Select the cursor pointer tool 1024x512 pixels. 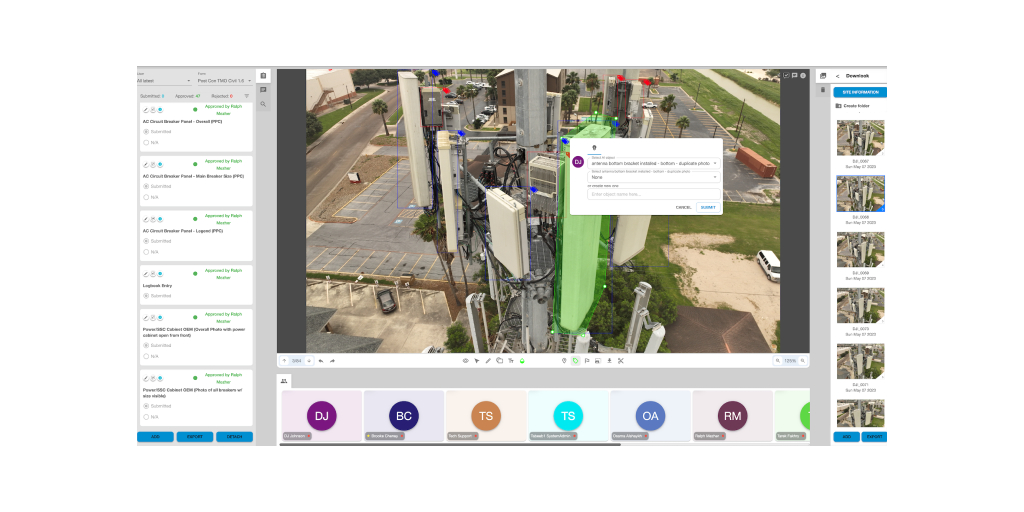click(477, 360)
